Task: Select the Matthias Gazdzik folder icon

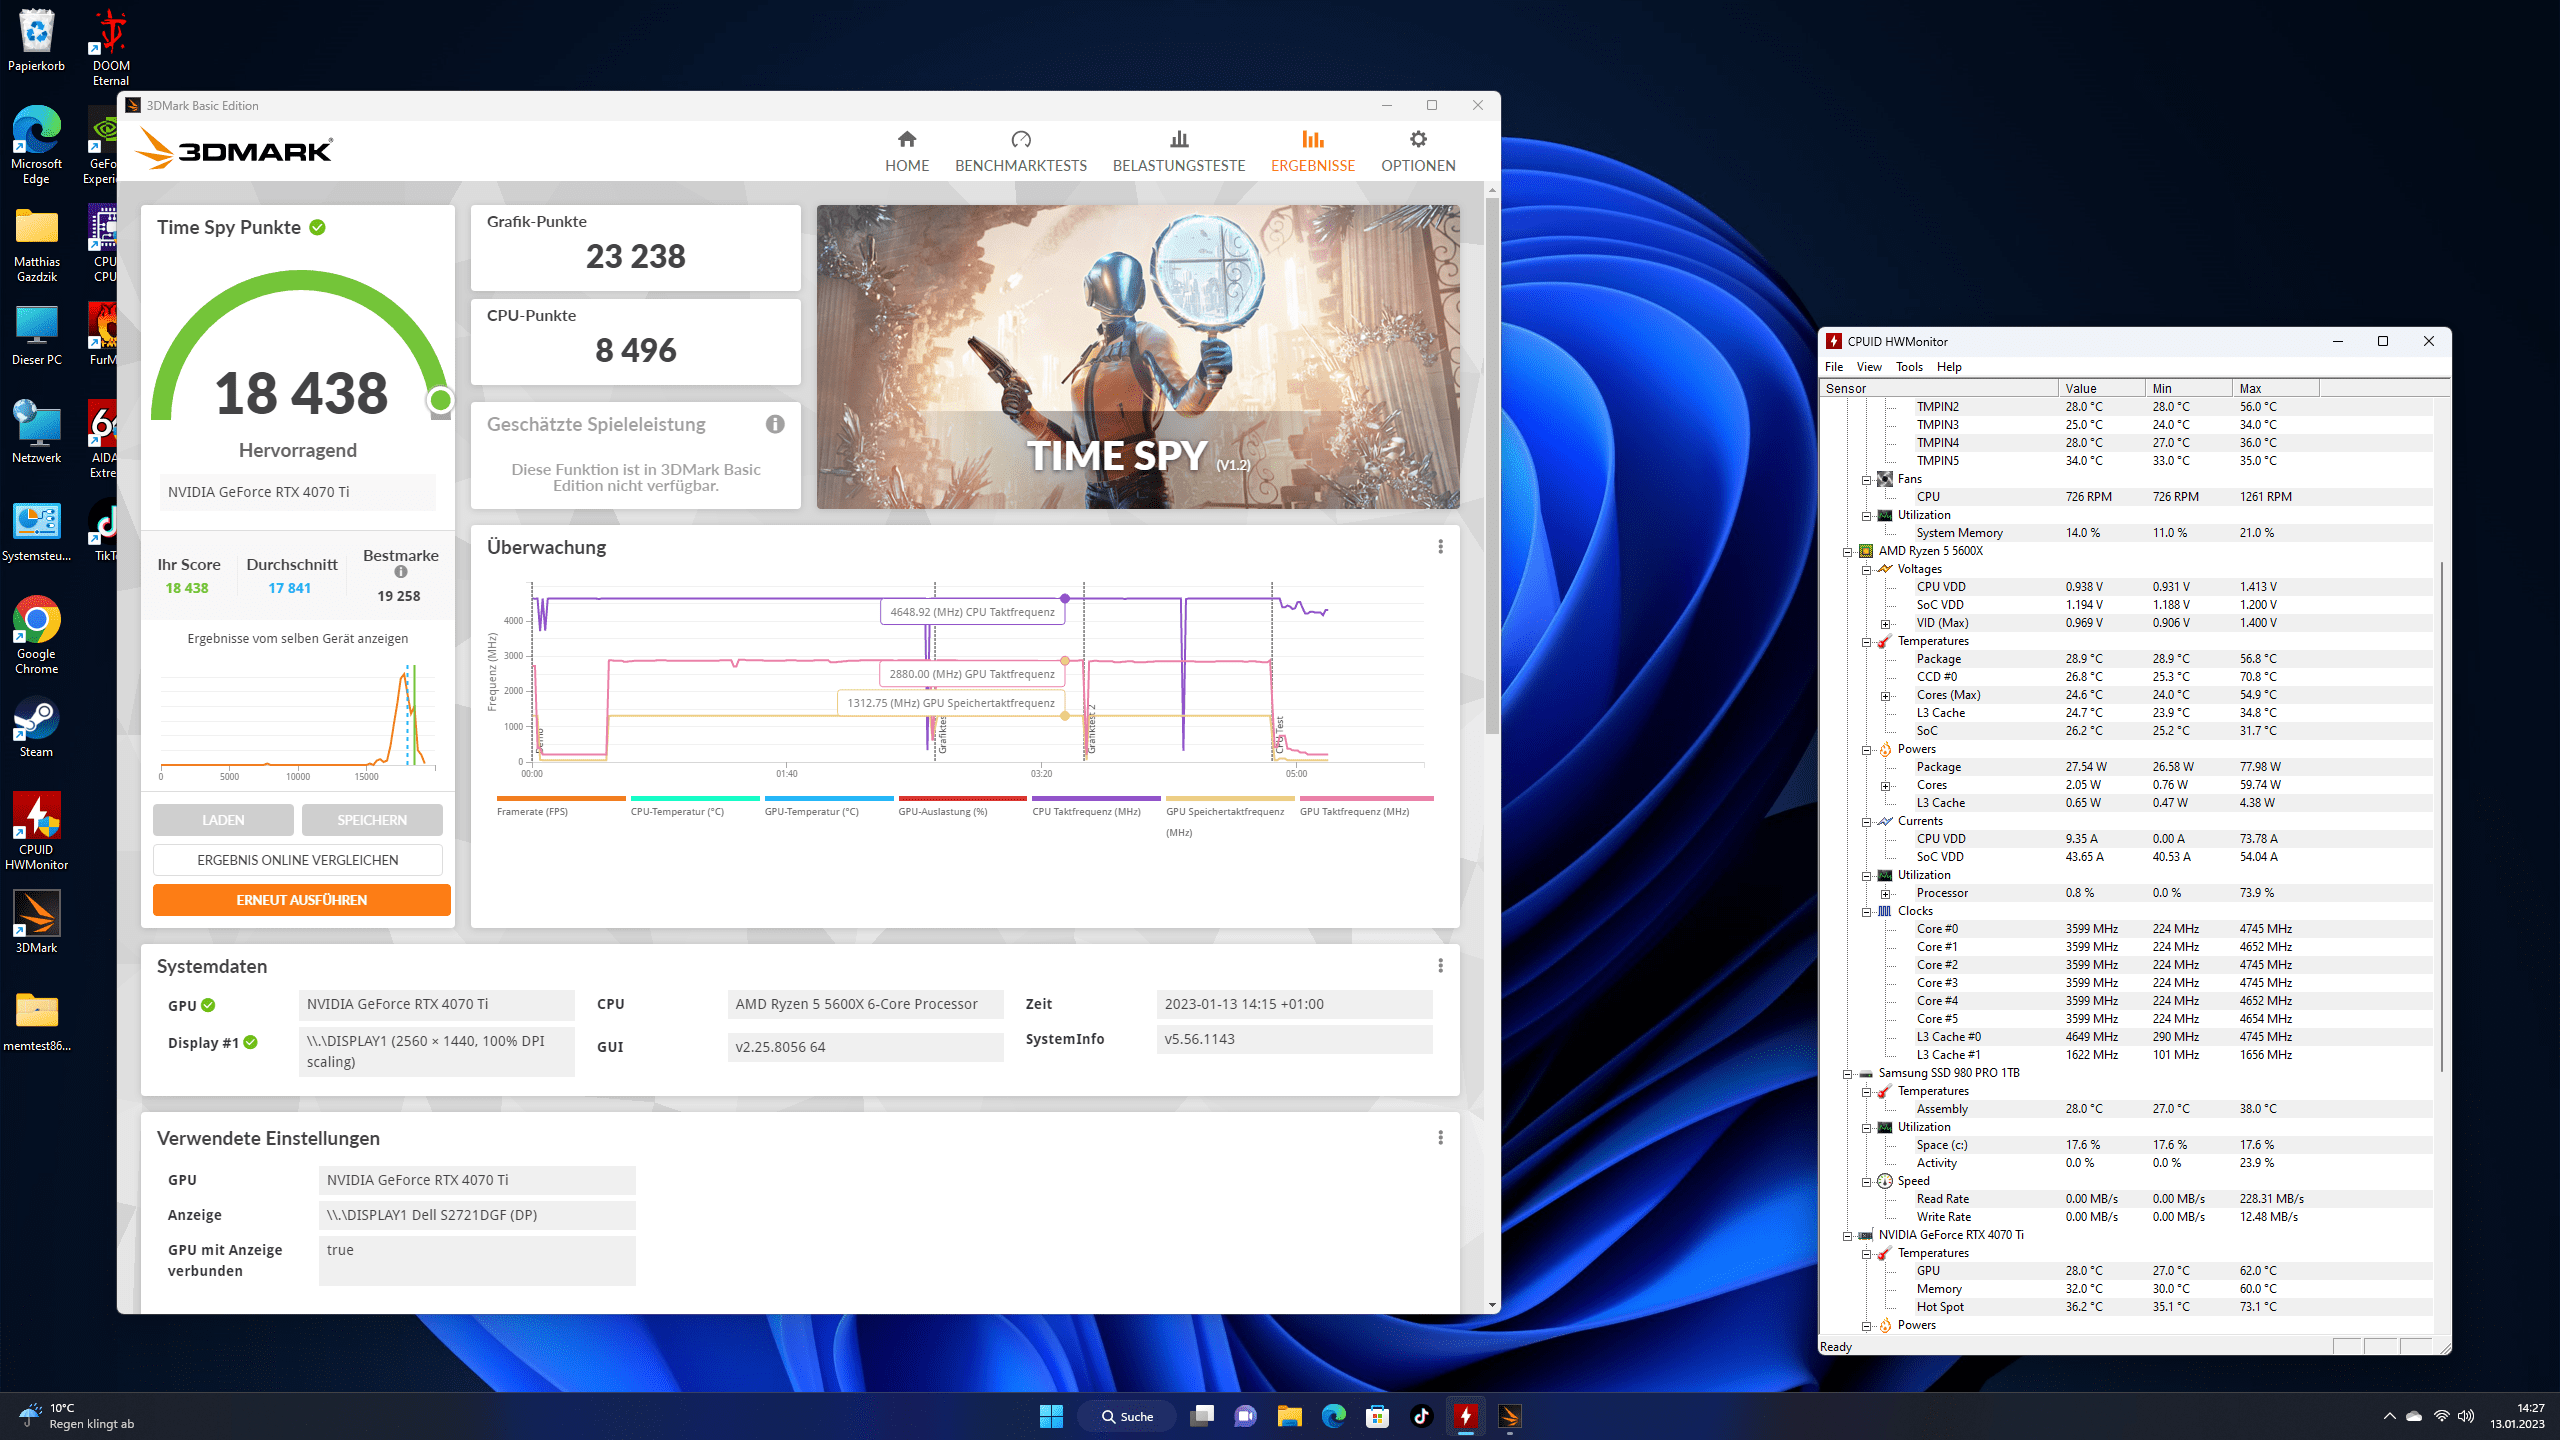Action: (37, 245)
